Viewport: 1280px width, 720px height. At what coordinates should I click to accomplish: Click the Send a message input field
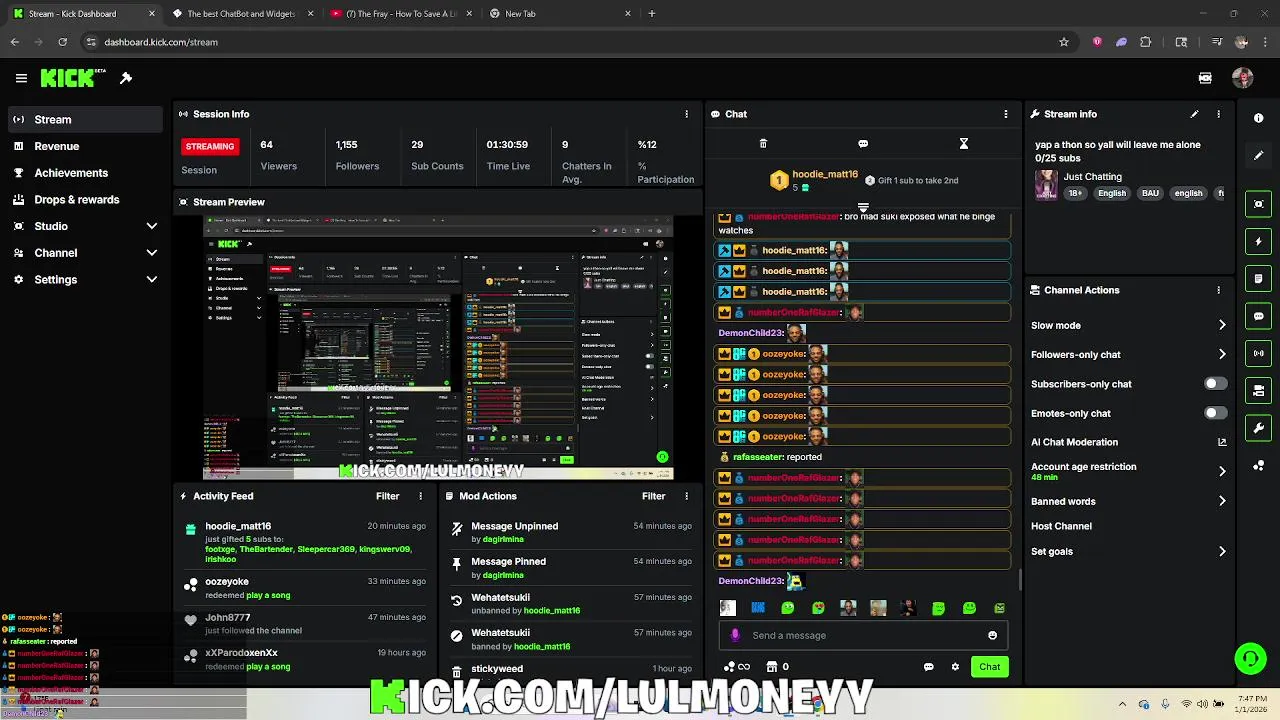click(862, 635)
